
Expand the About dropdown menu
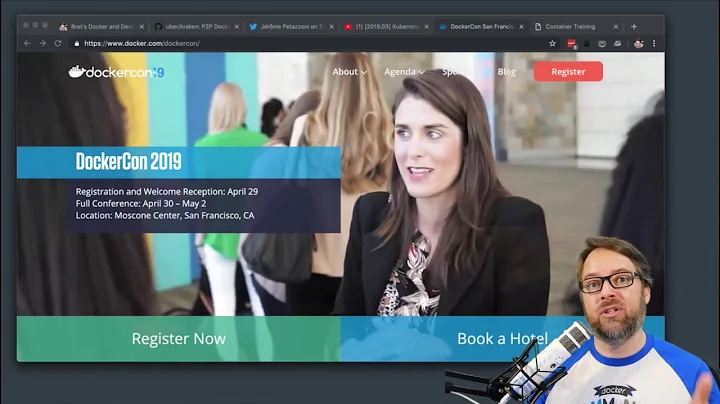tap(349, 72)
